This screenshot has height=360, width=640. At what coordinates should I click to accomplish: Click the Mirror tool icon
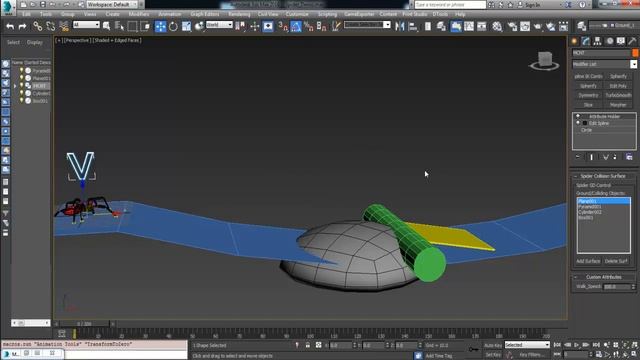[400, 27]
